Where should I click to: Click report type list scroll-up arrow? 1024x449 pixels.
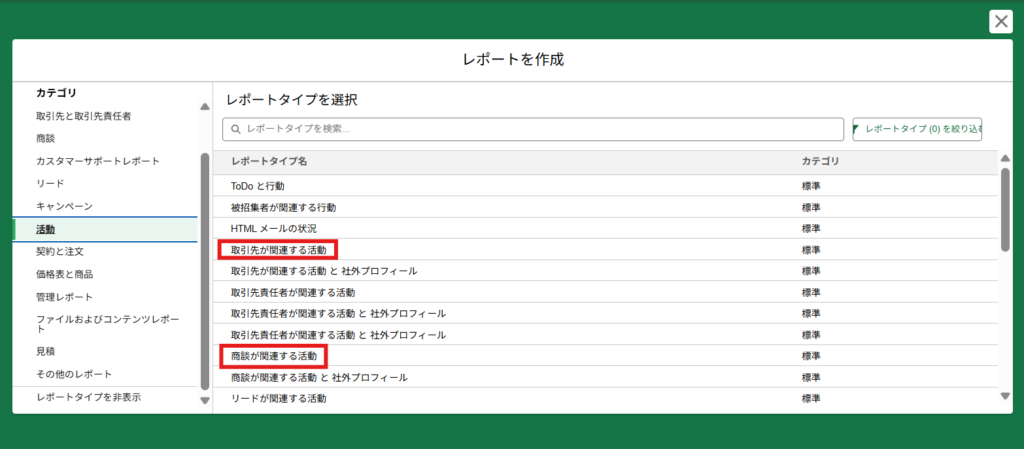[x=1006, y=158]
